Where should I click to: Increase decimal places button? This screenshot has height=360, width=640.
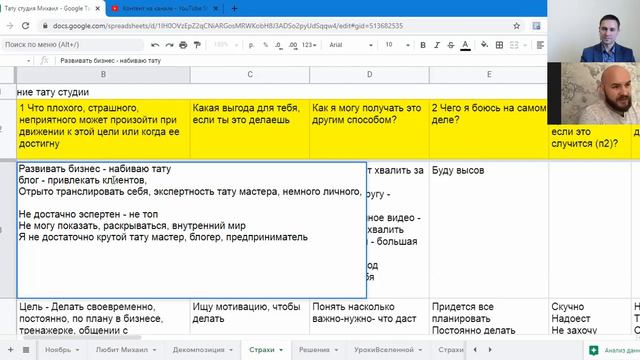tap(293, 45)
